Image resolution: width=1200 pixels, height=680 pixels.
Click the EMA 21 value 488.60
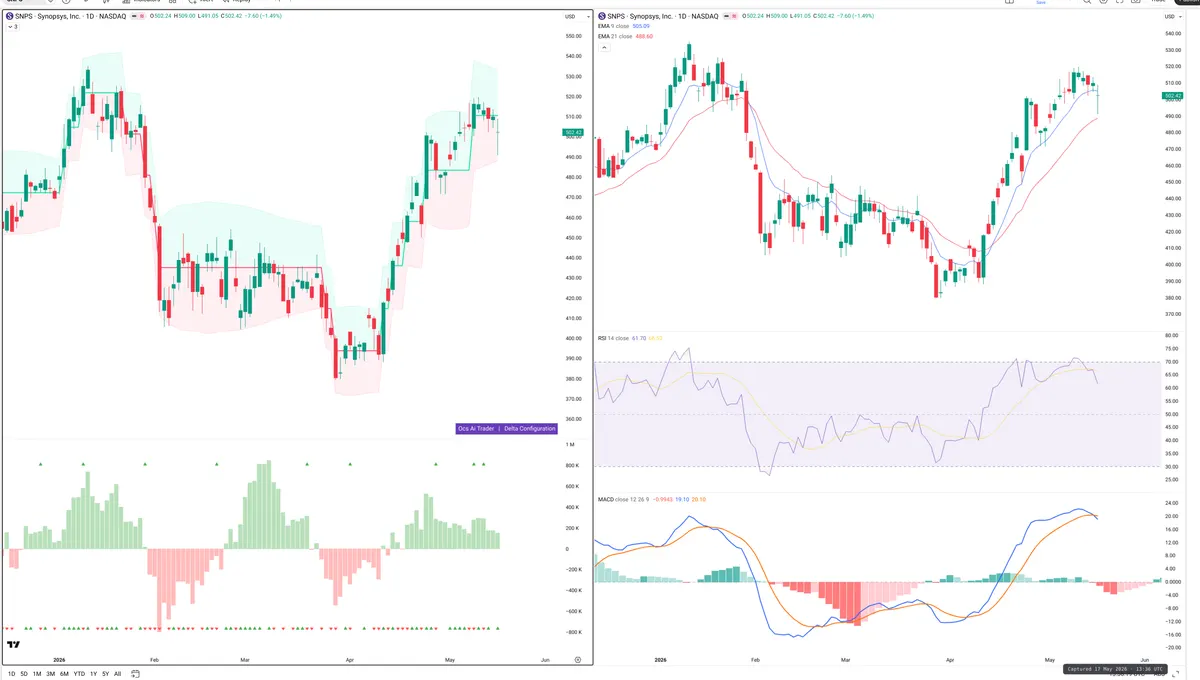(644, 36)
